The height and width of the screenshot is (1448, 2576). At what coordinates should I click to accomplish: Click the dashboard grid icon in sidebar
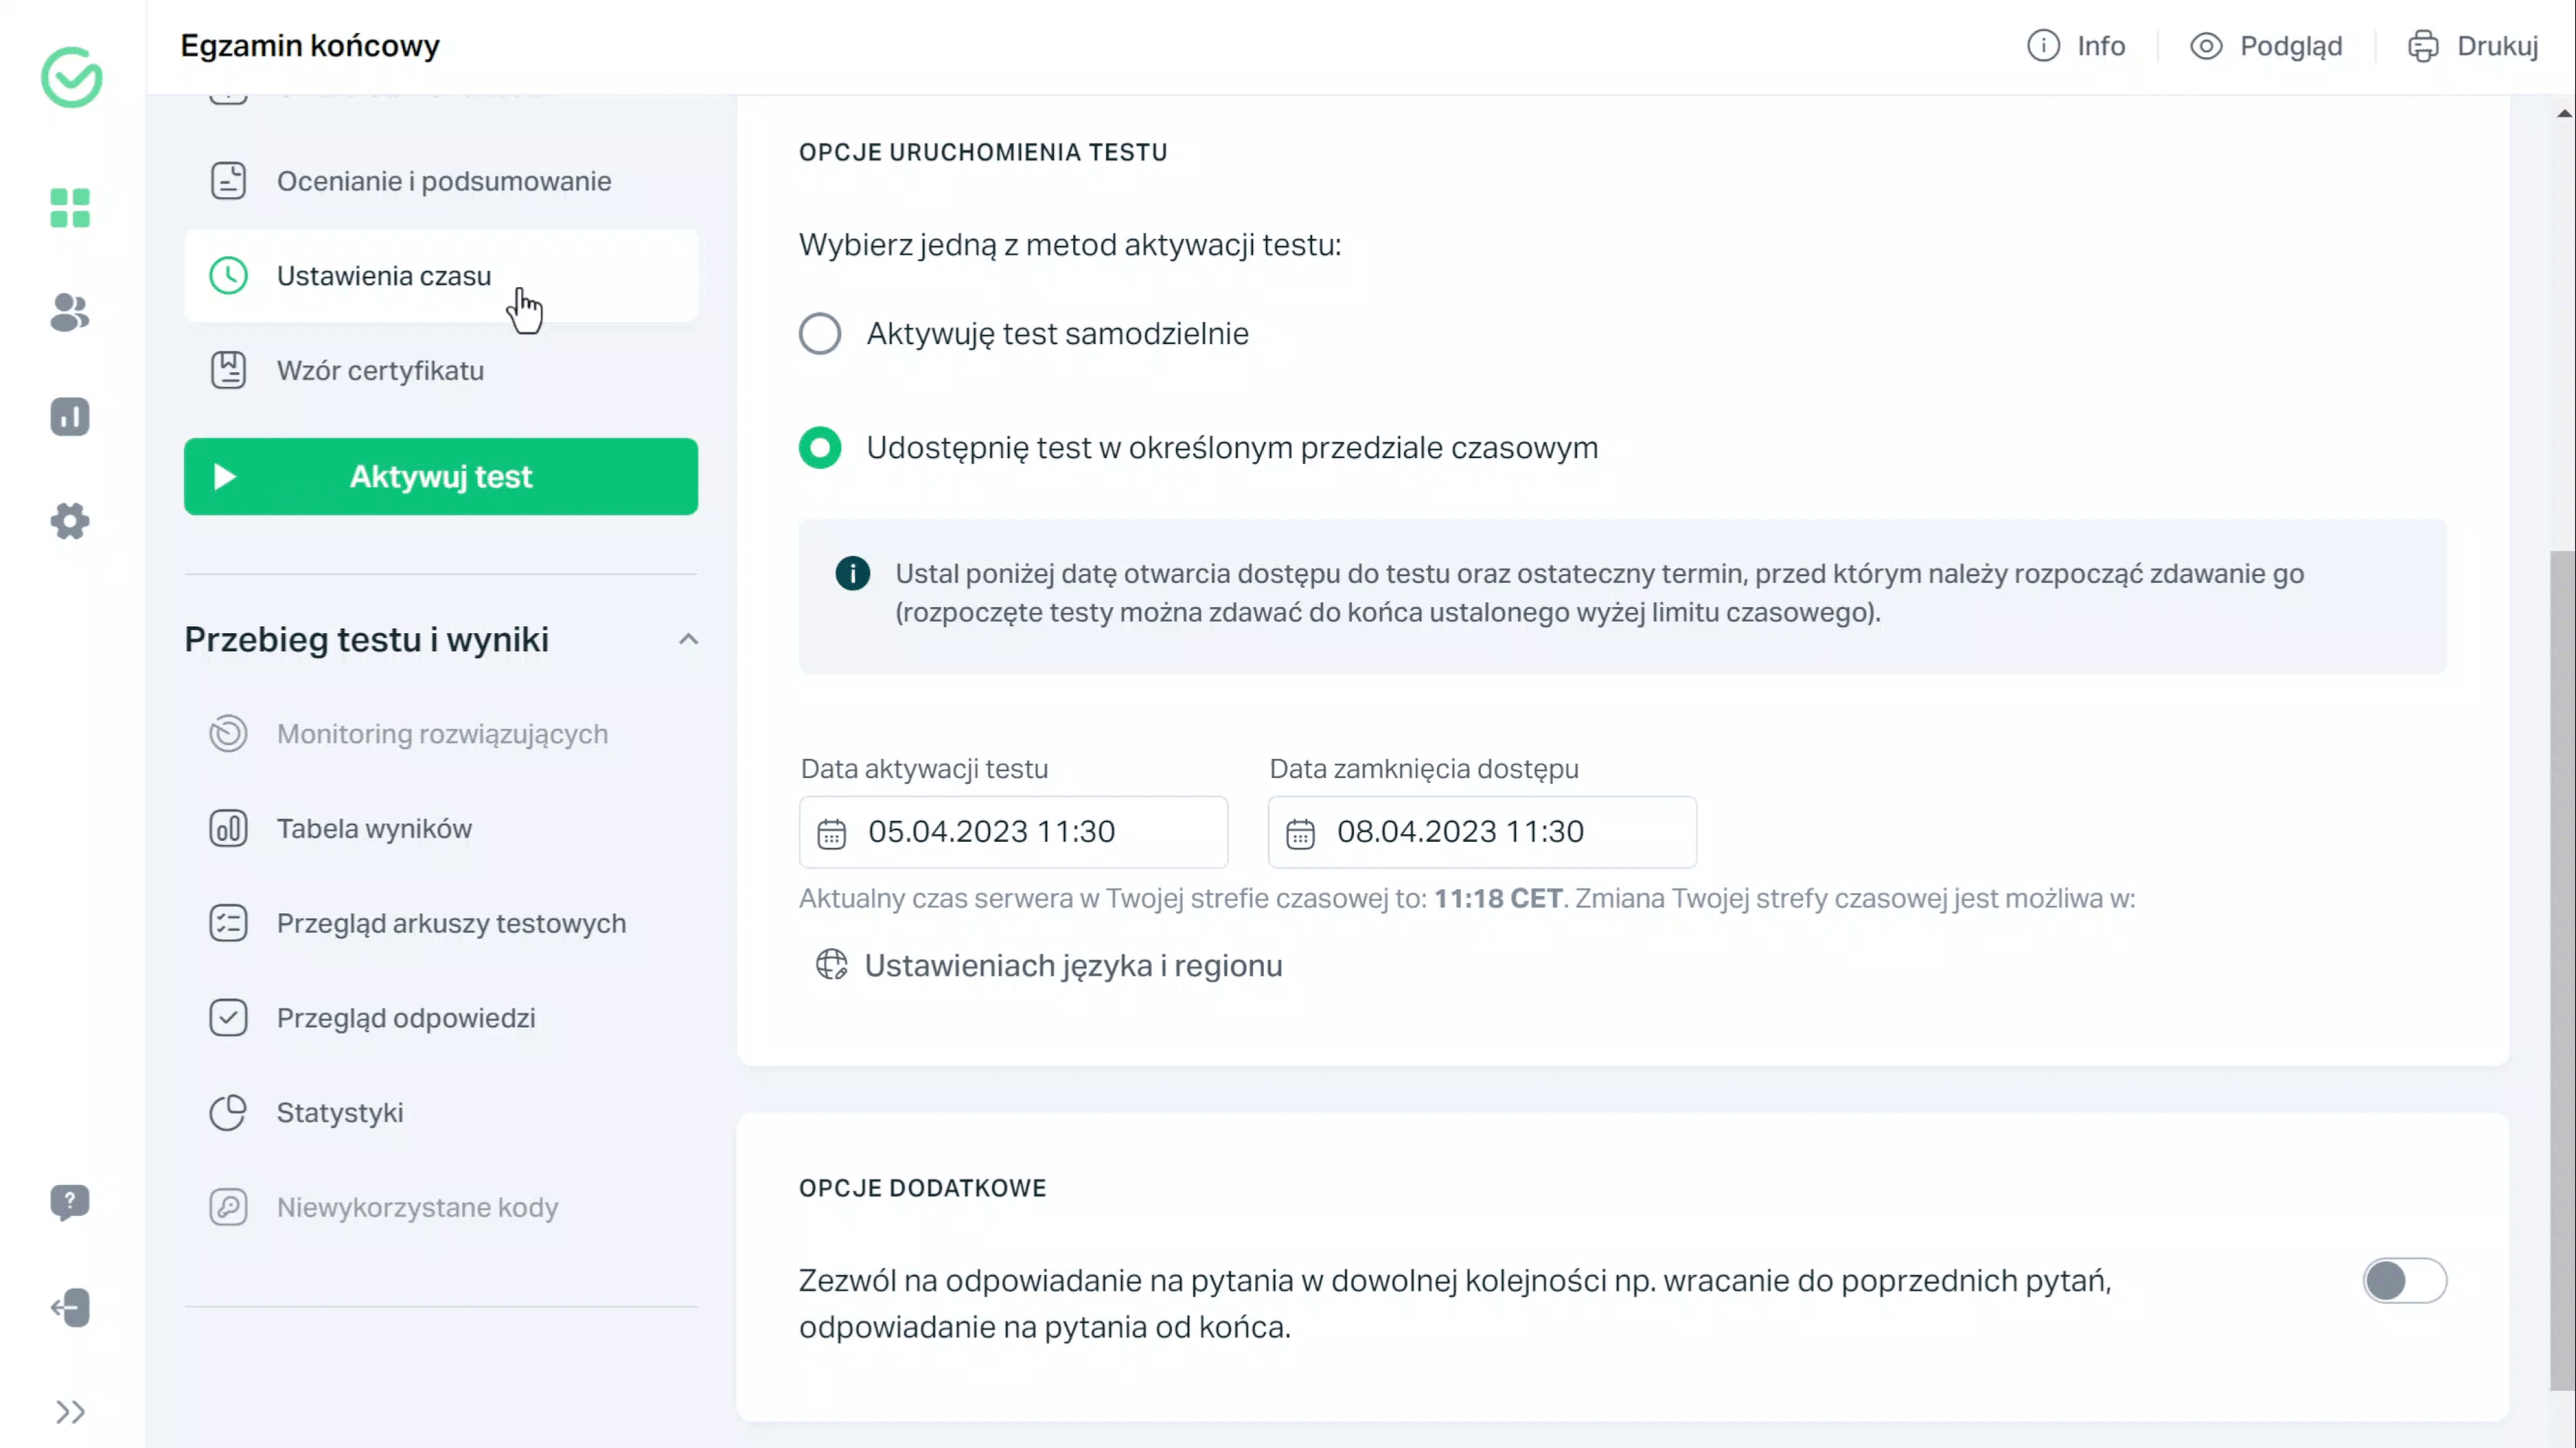tap(70, 209)
